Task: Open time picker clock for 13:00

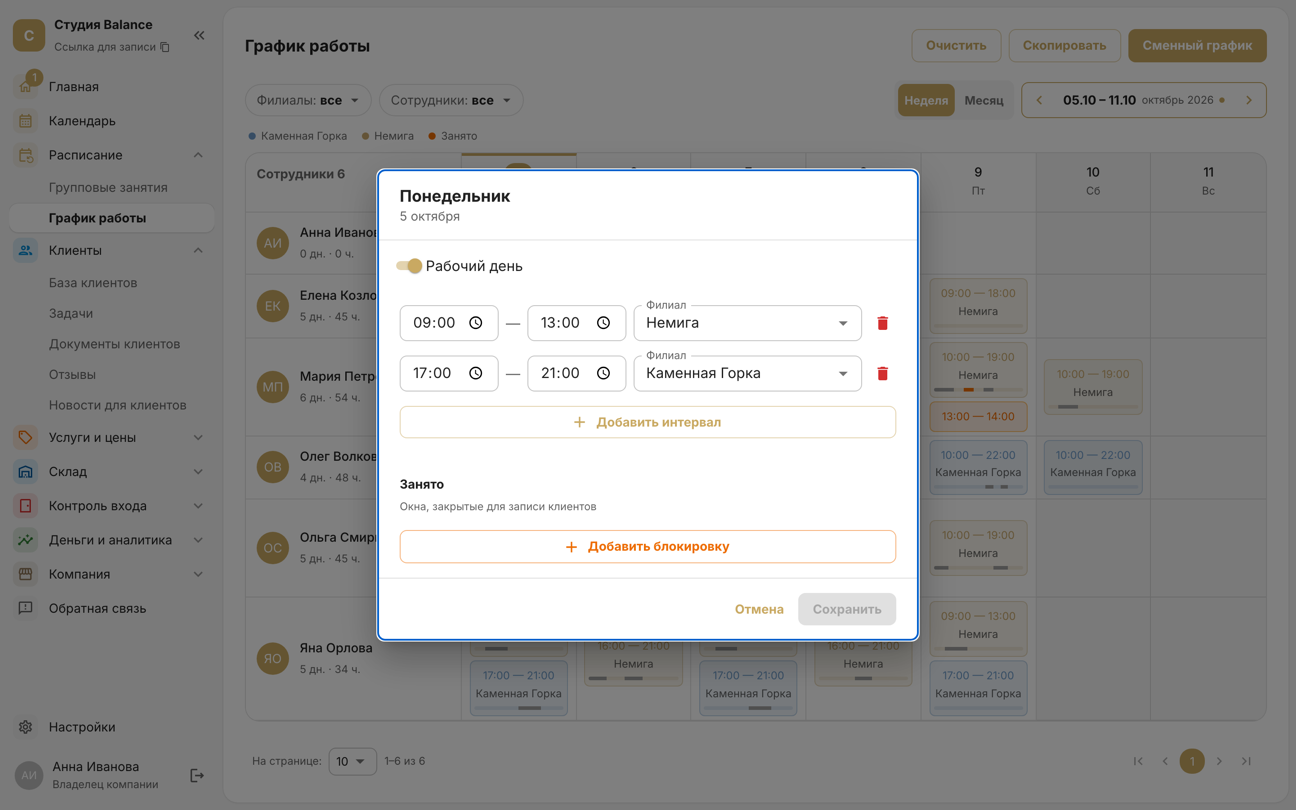Action: coord(603,323)
